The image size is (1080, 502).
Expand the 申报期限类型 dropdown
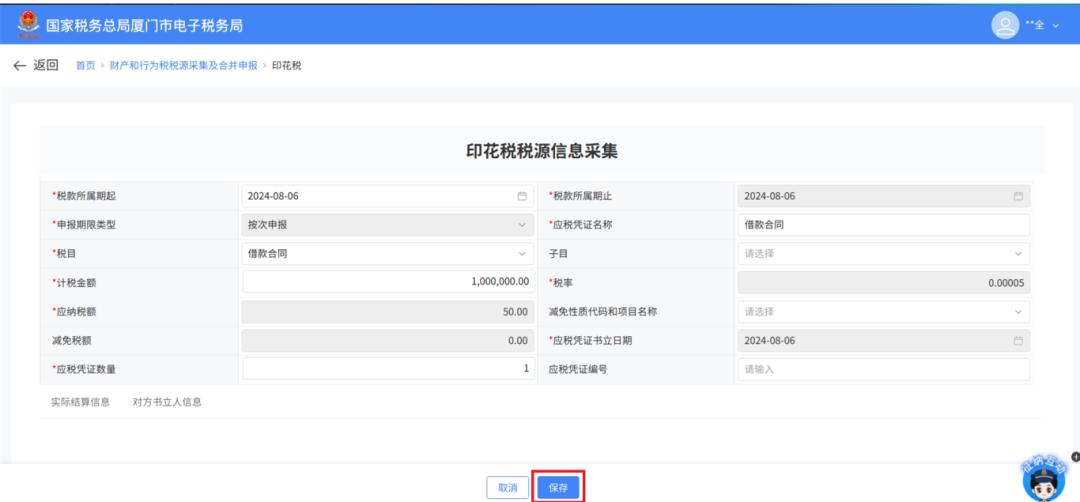388,225
